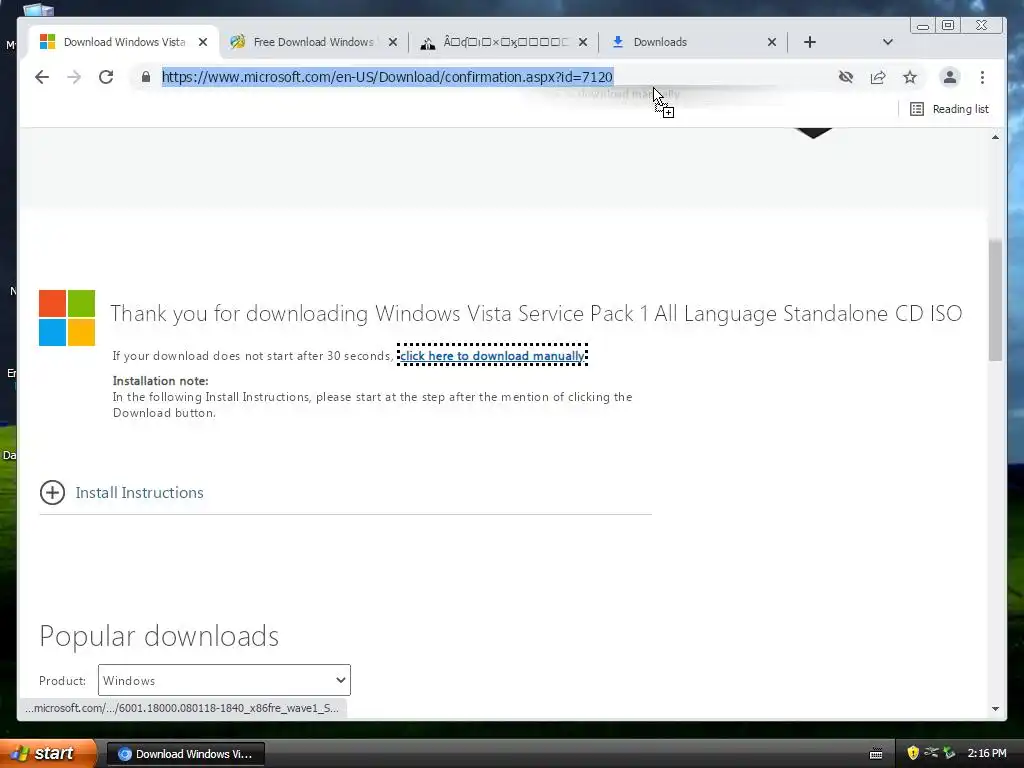Click the green hardware tray icon
This screenshot has width=1024, height=768.
click(x=949, y=753)
